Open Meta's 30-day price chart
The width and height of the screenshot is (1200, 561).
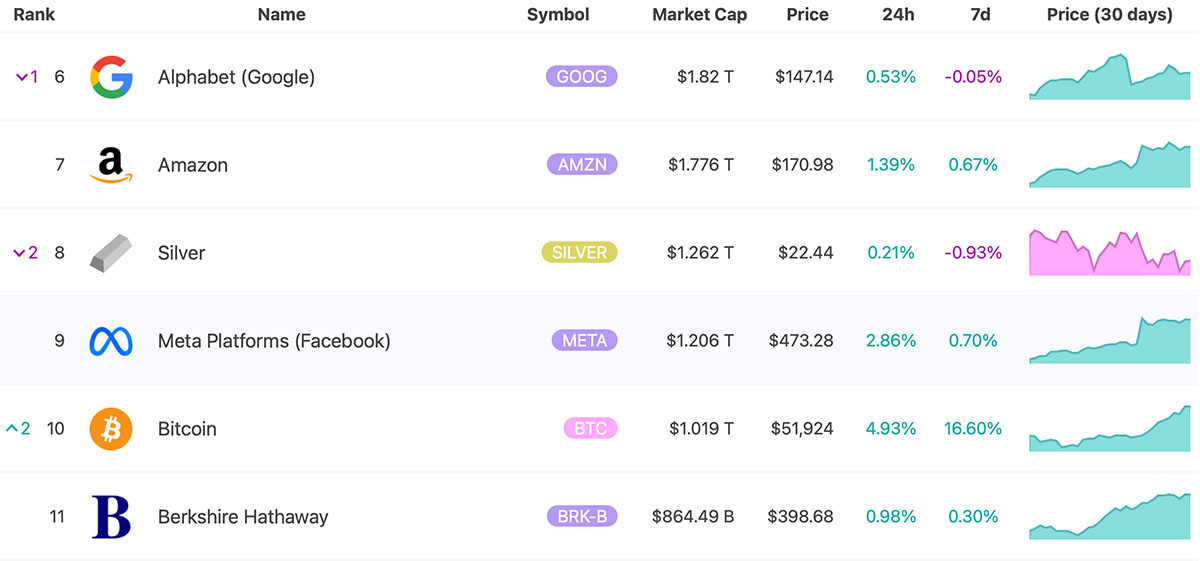(1110, 341)
